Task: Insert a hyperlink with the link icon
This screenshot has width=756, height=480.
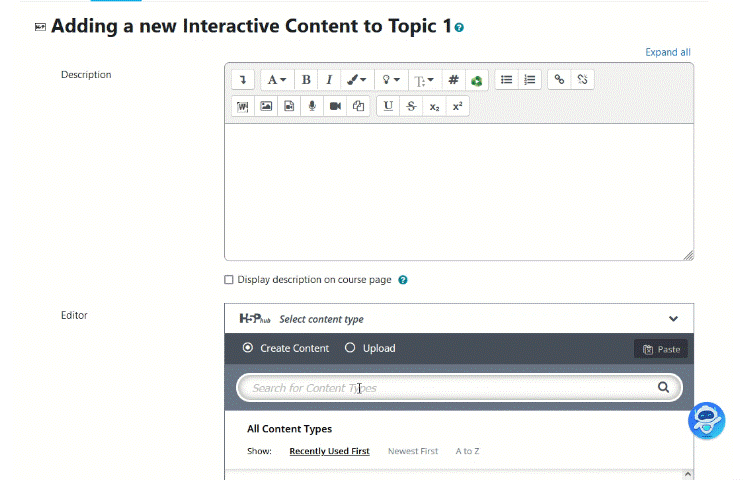Action: [559, 80]
